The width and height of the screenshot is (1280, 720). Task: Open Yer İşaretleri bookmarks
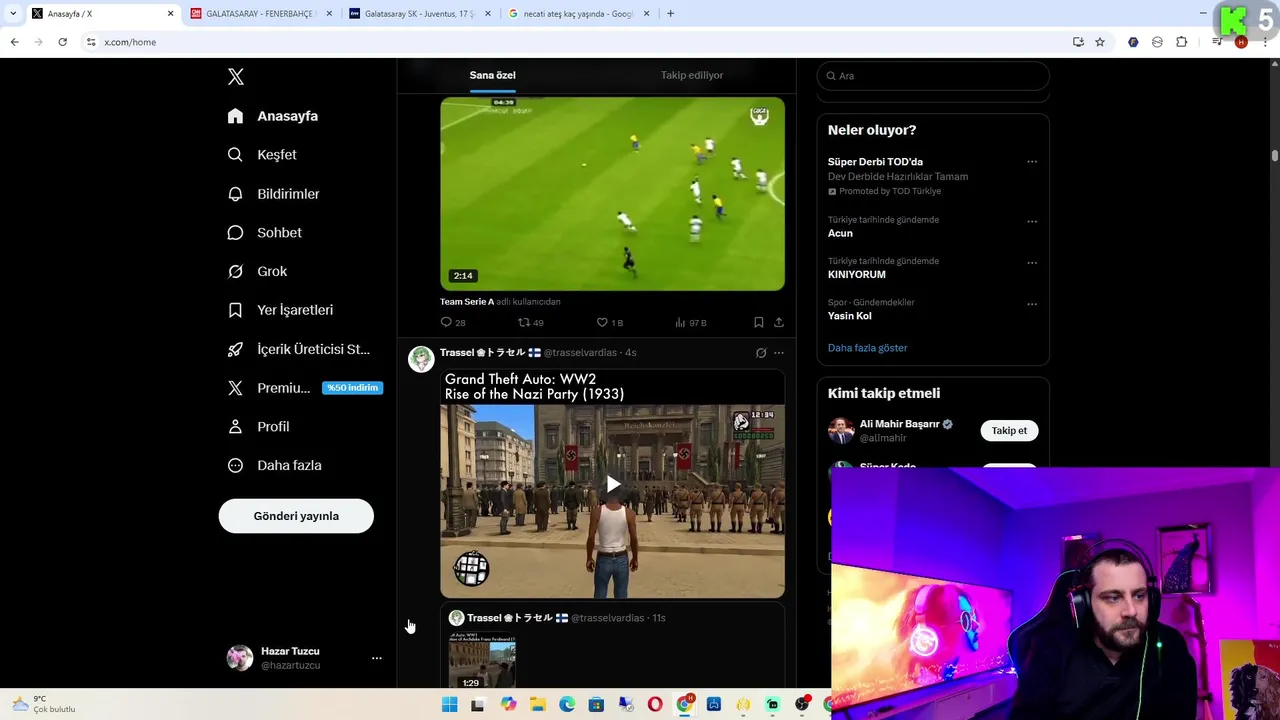pos(281,310)
